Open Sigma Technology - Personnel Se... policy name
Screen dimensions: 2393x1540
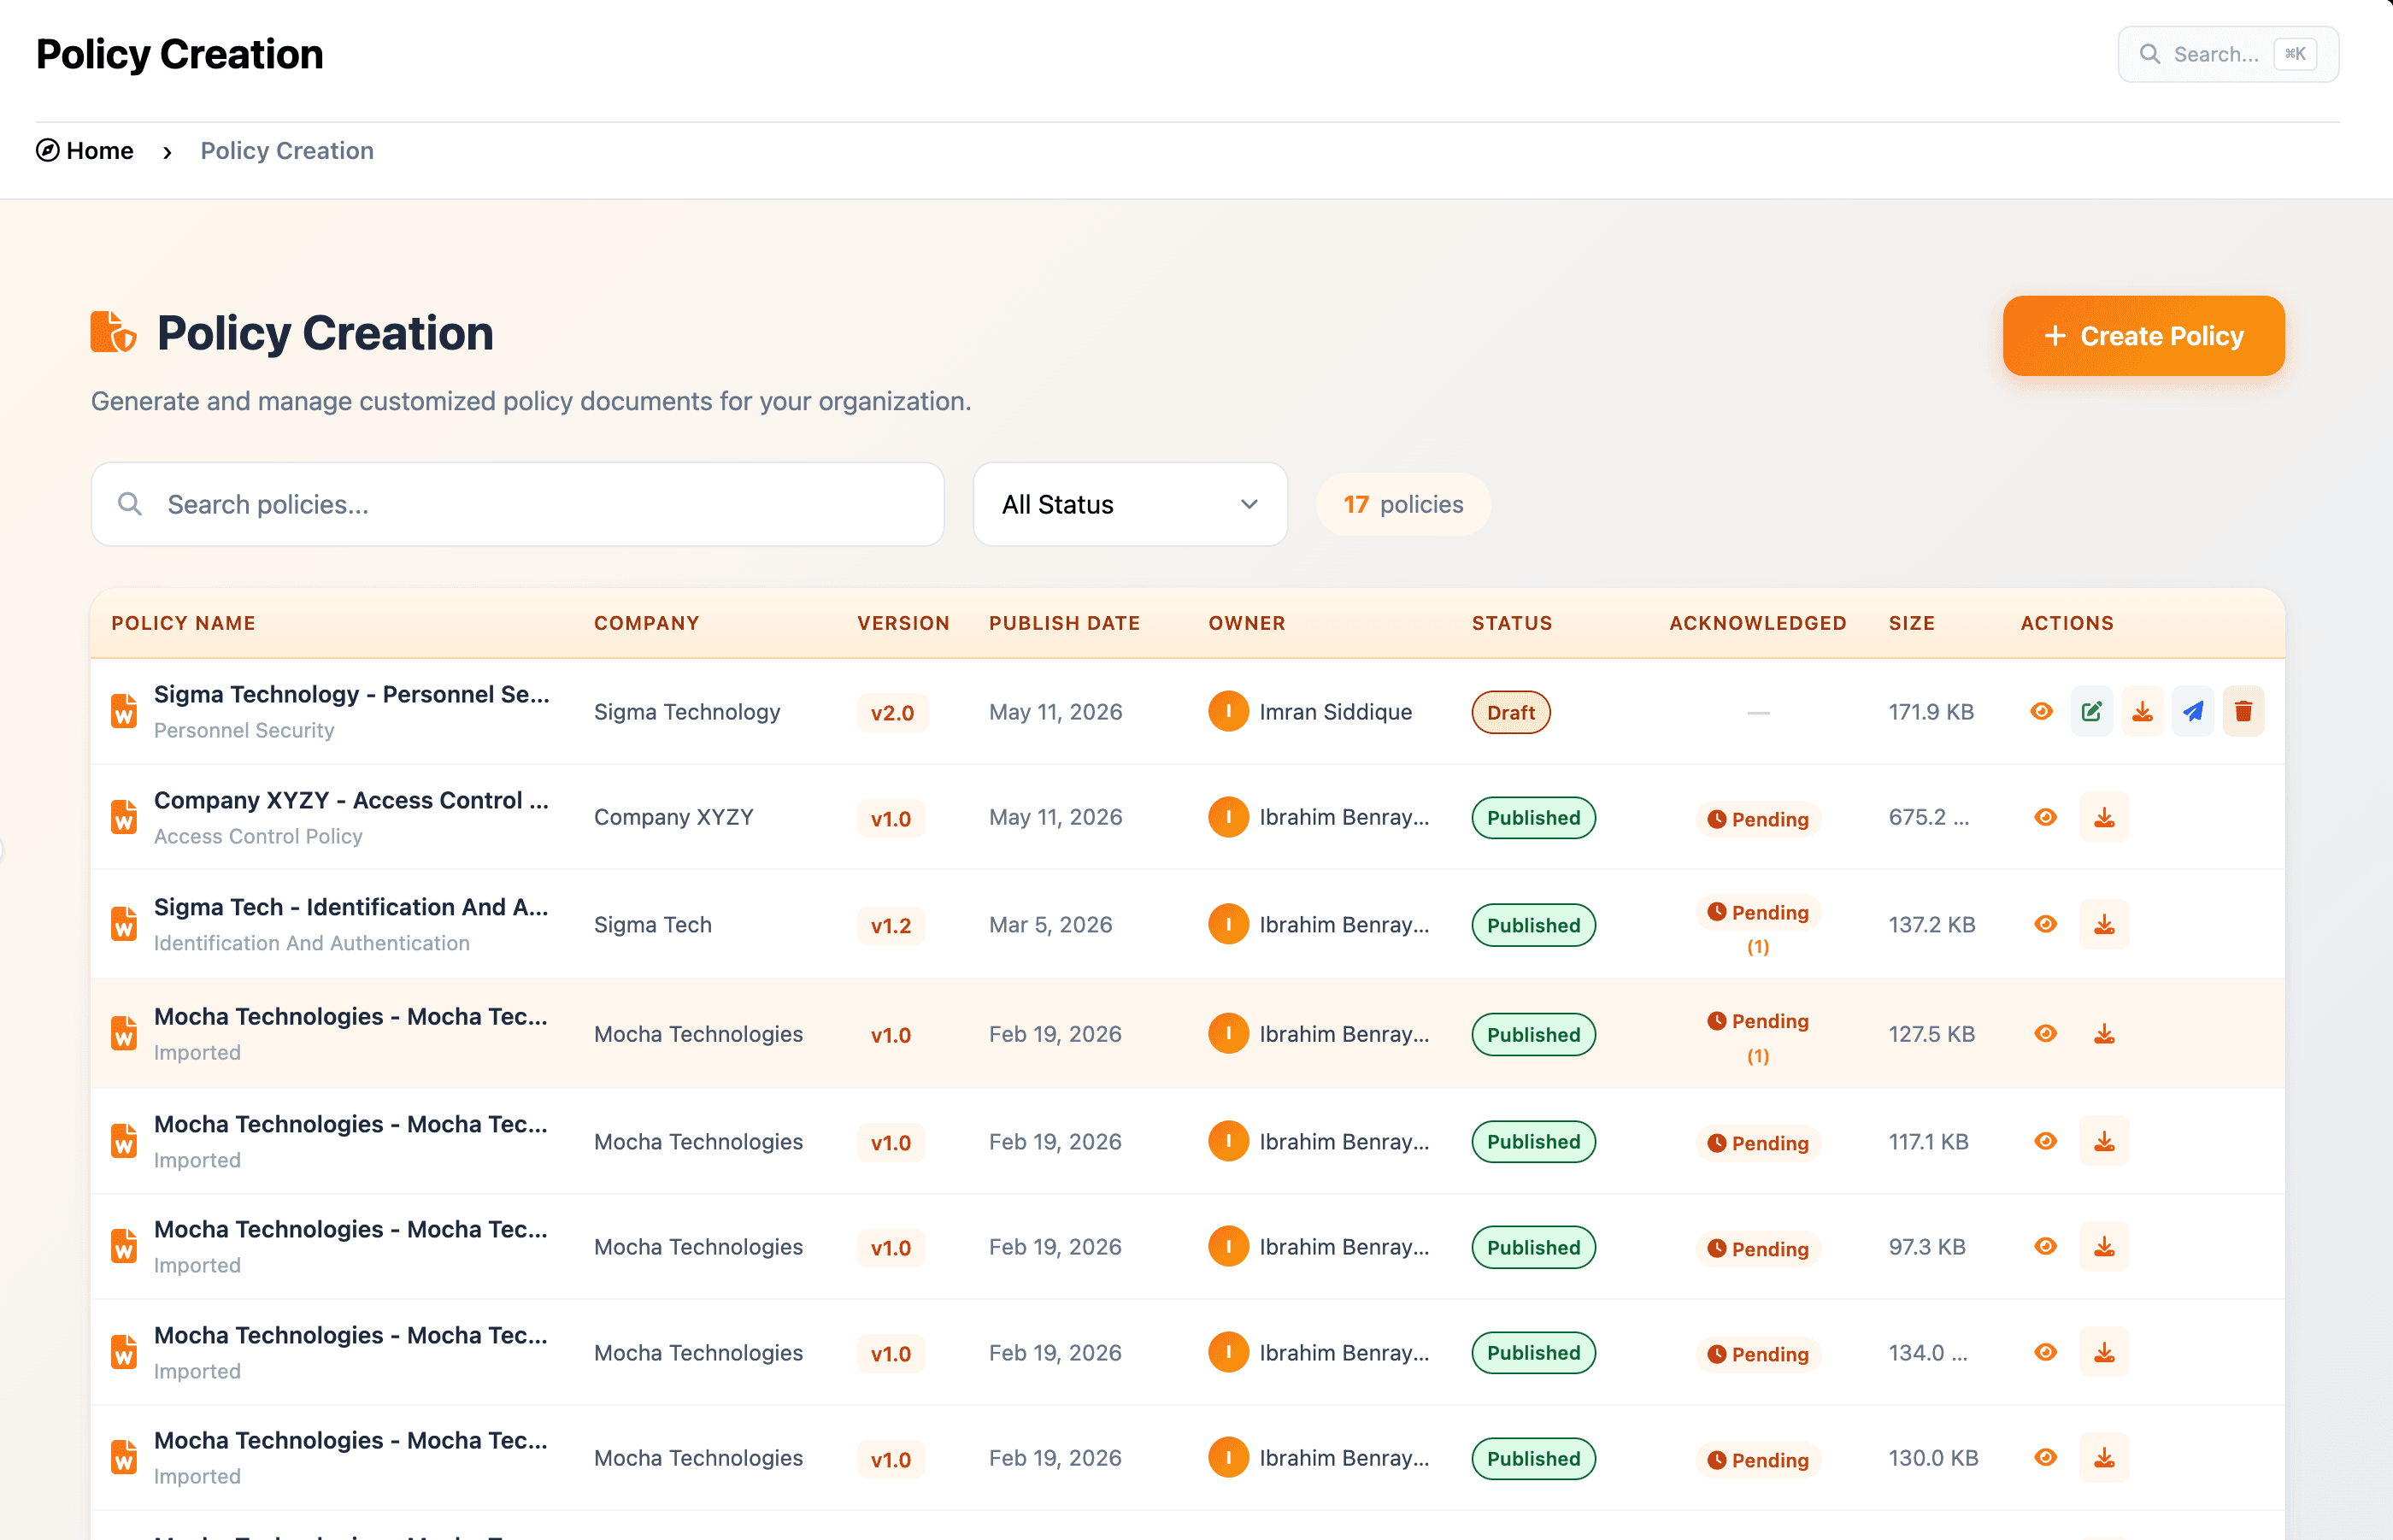click(351, 694)
